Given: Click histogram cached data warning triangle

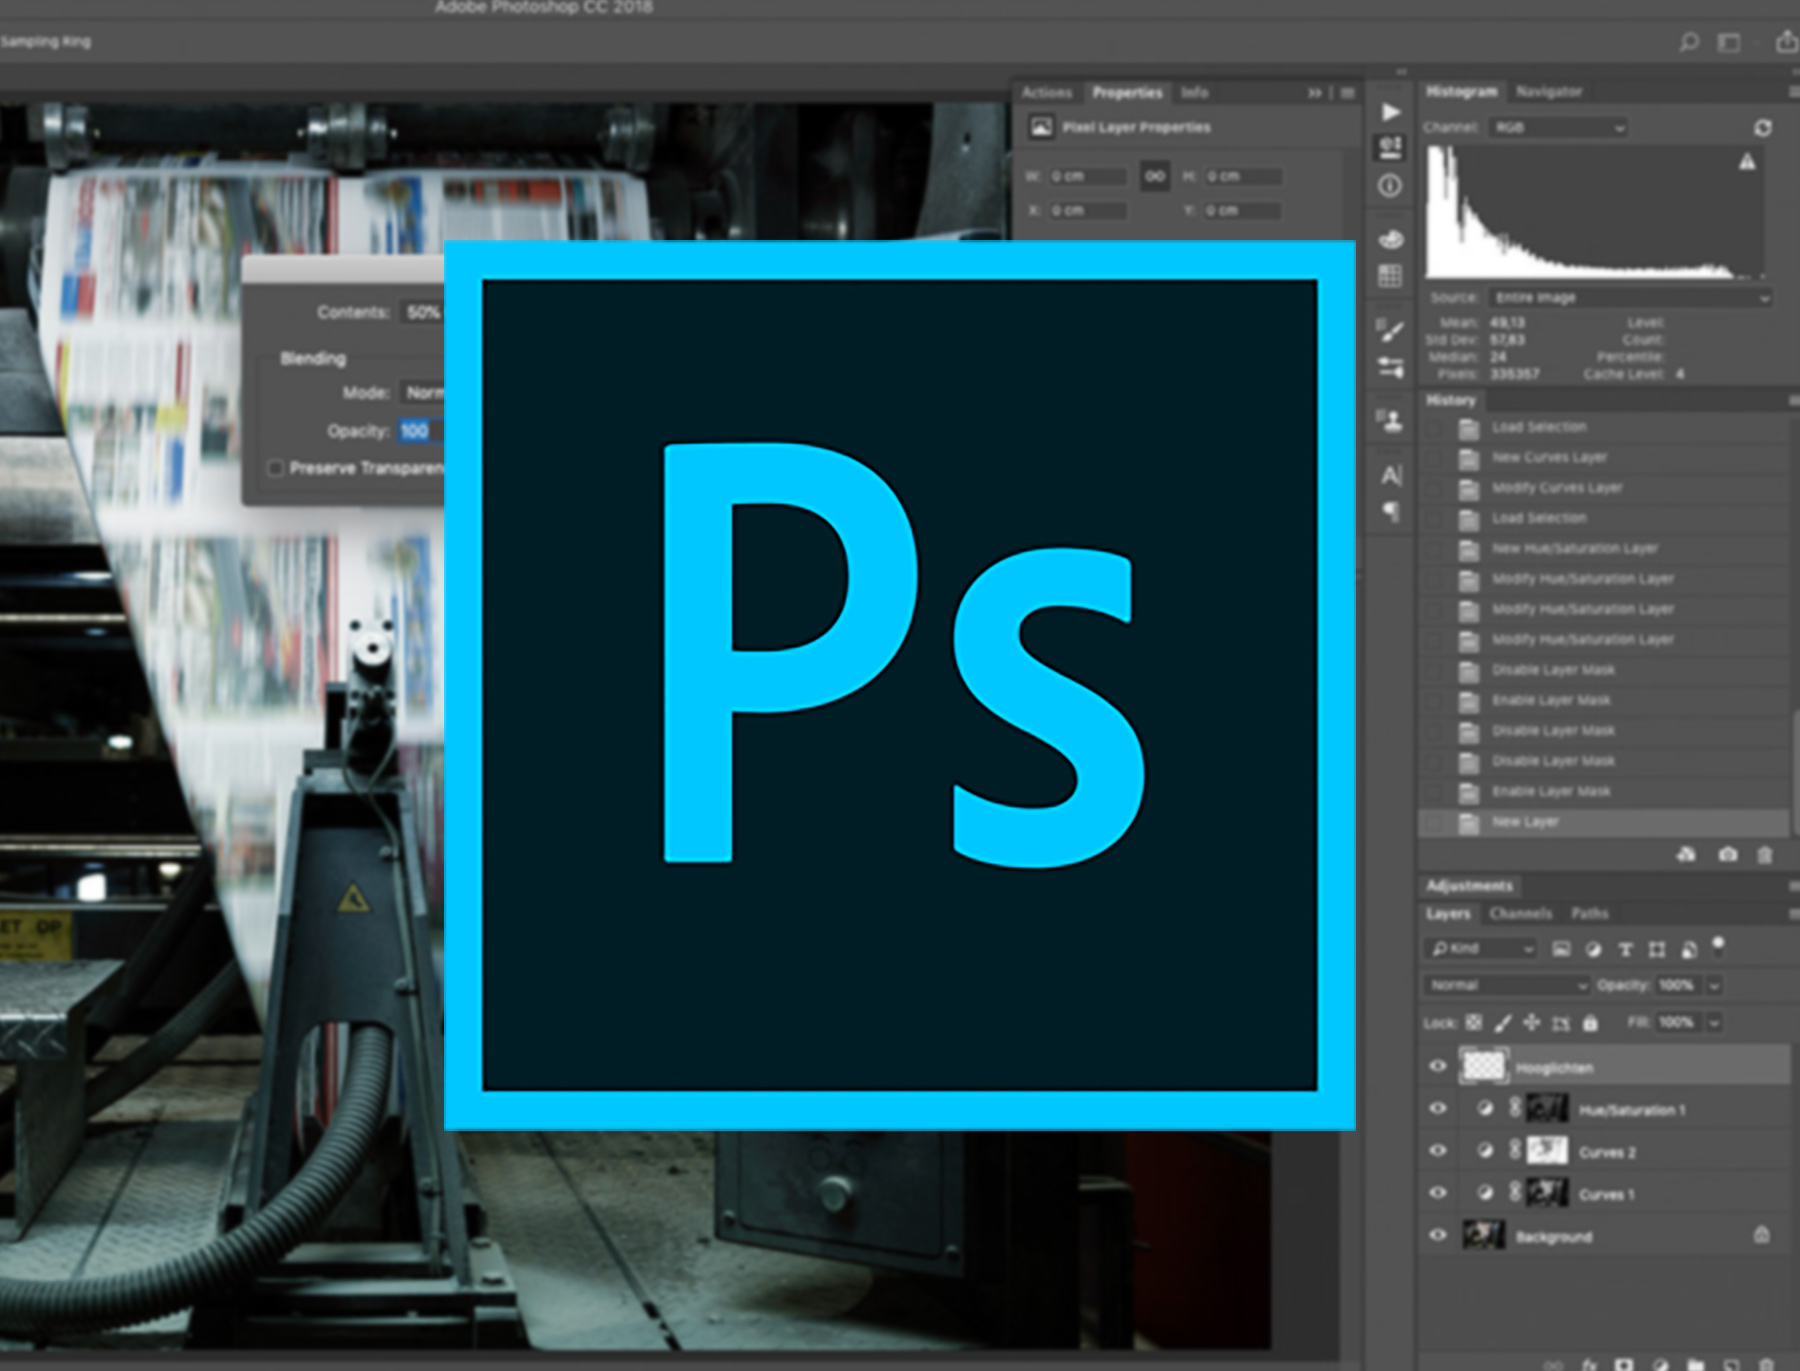Looking at the screenshot, I should coord(1747,161).
